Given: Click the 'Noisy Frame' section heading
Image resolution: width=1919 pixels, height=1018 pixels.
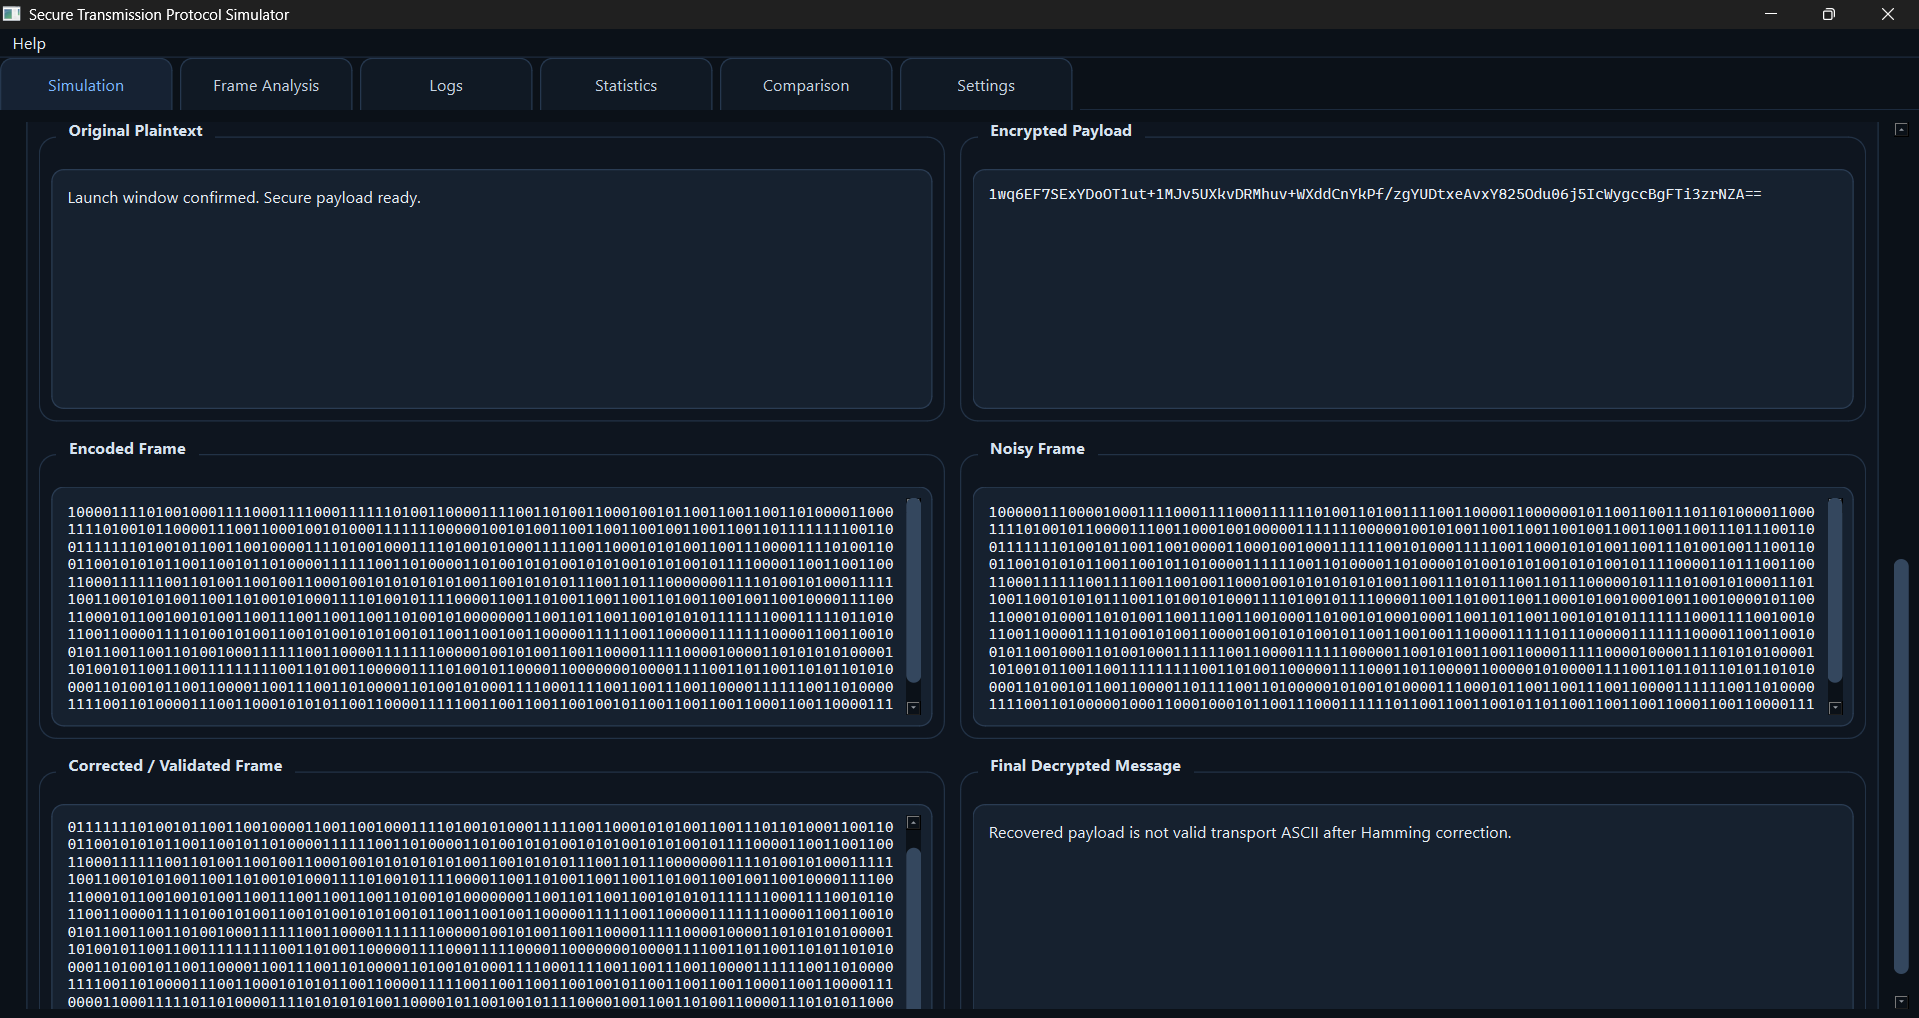Looking at the screenshot, I should (x=1037, y=449).
